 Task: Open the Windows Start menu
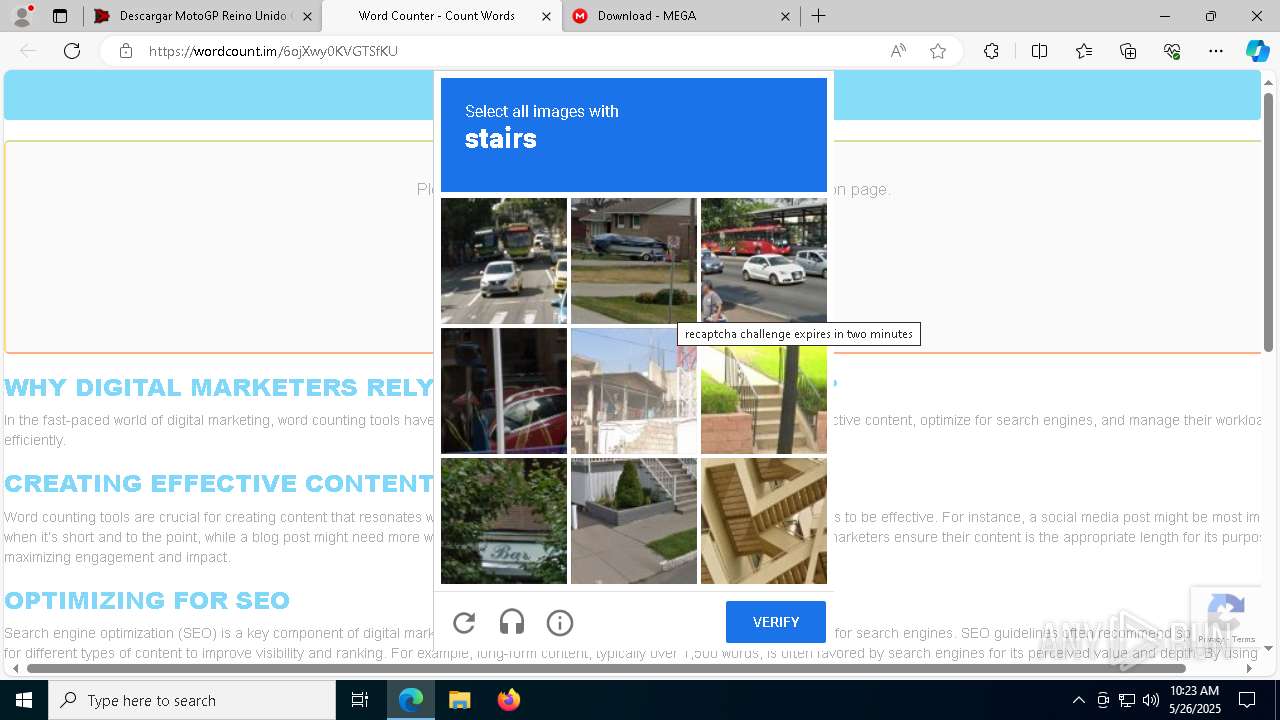[24, 700]
